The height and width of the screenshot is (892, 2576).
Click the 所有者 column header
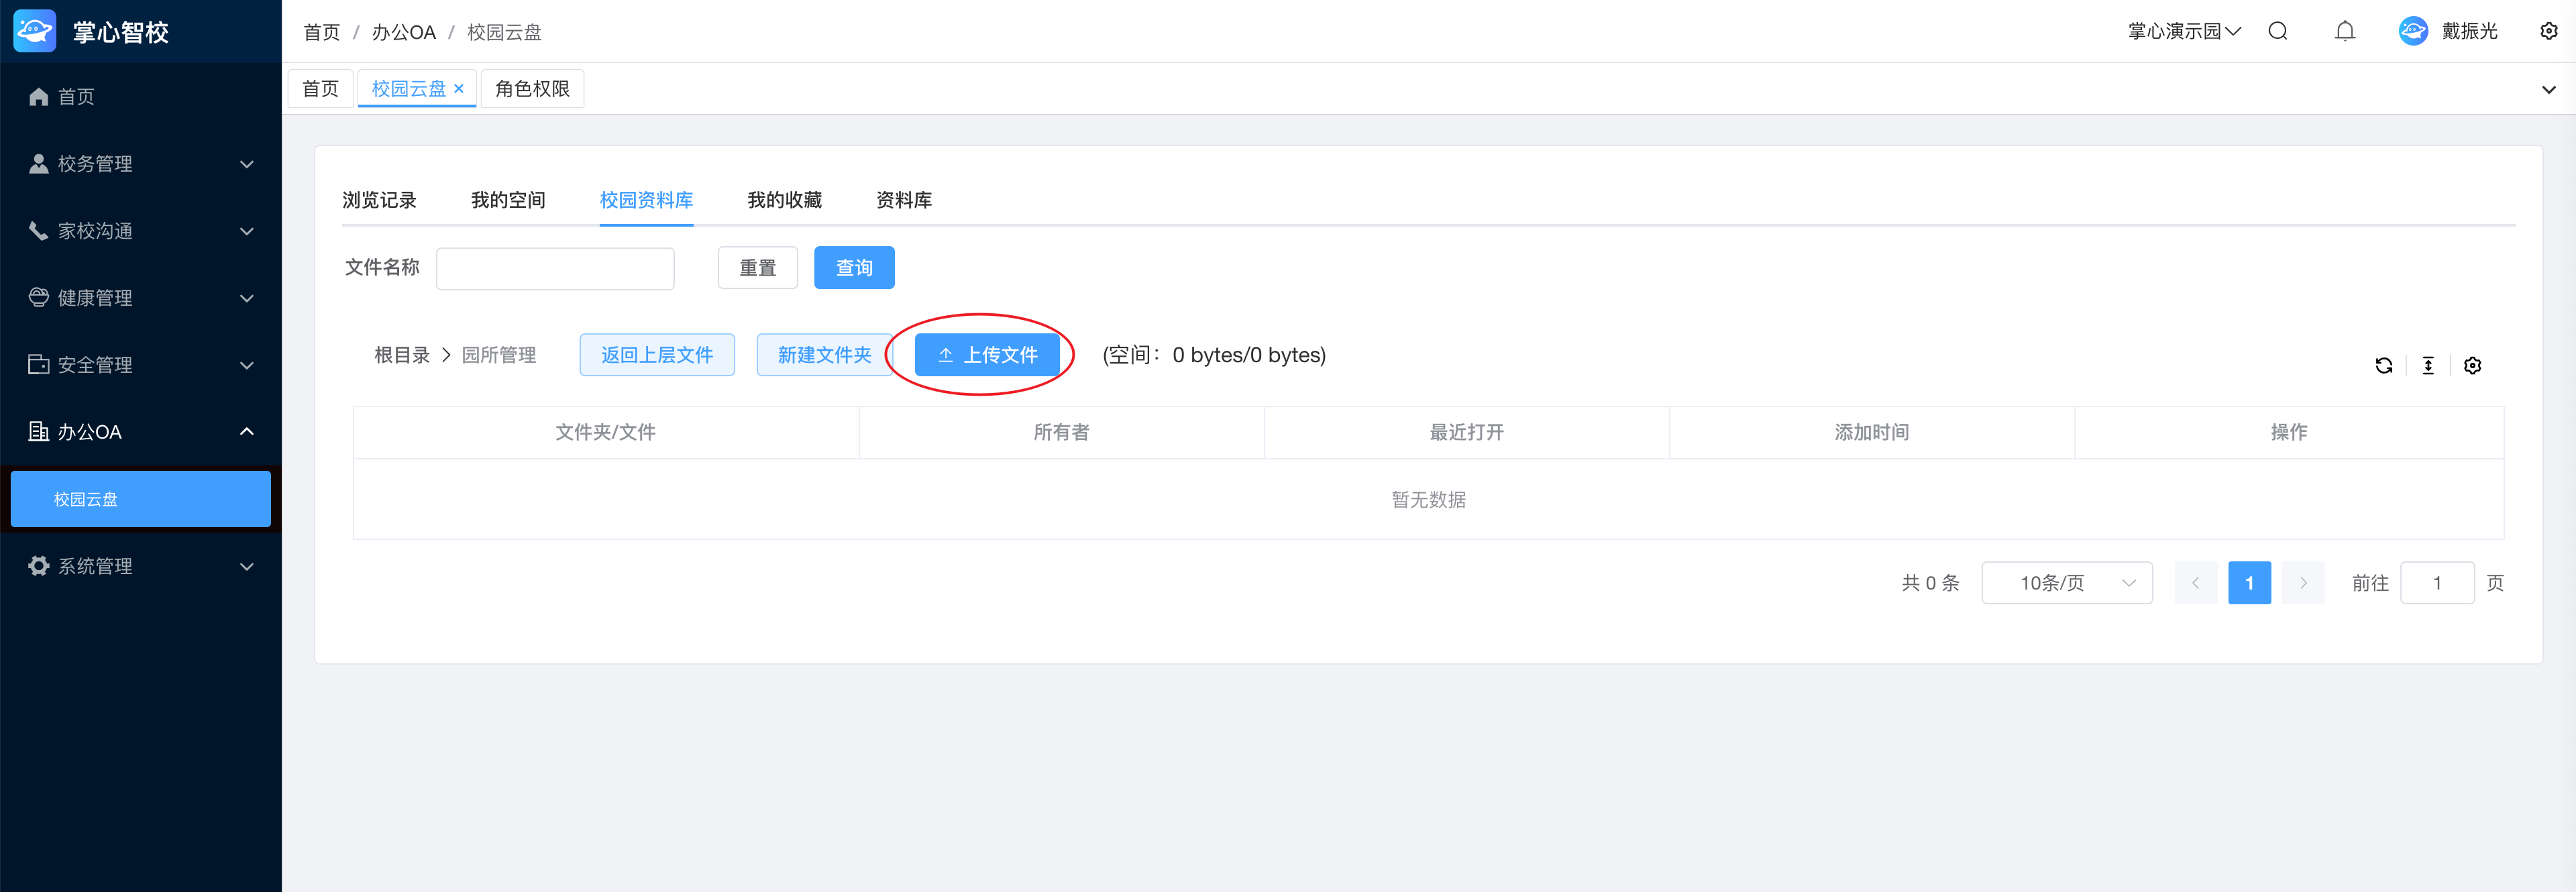click(x=1061, y=432)
